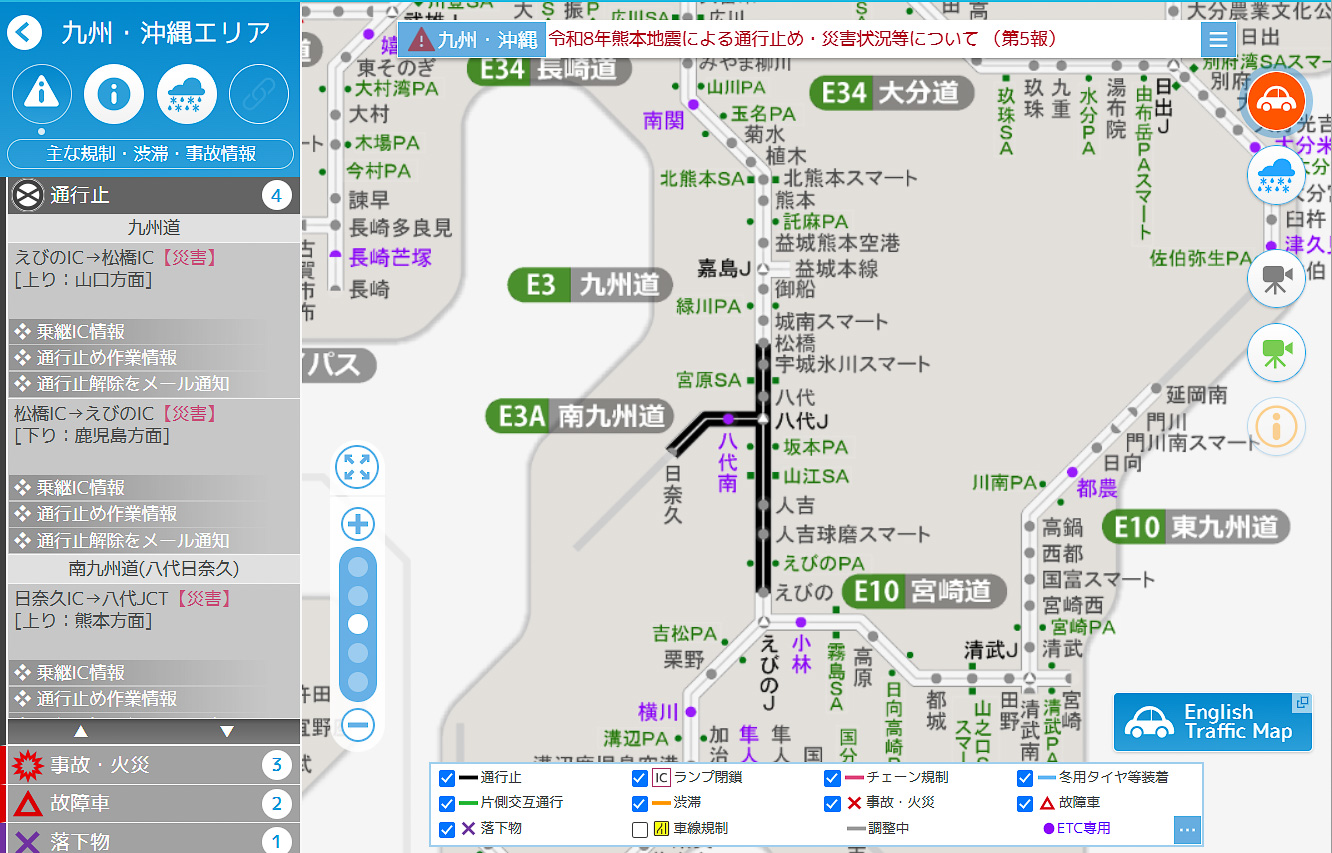This screenshot has height=853, width=1332.
Task: Uncheck the ランプ閉鎖 legend checkbox
Action: pos(640,778)
